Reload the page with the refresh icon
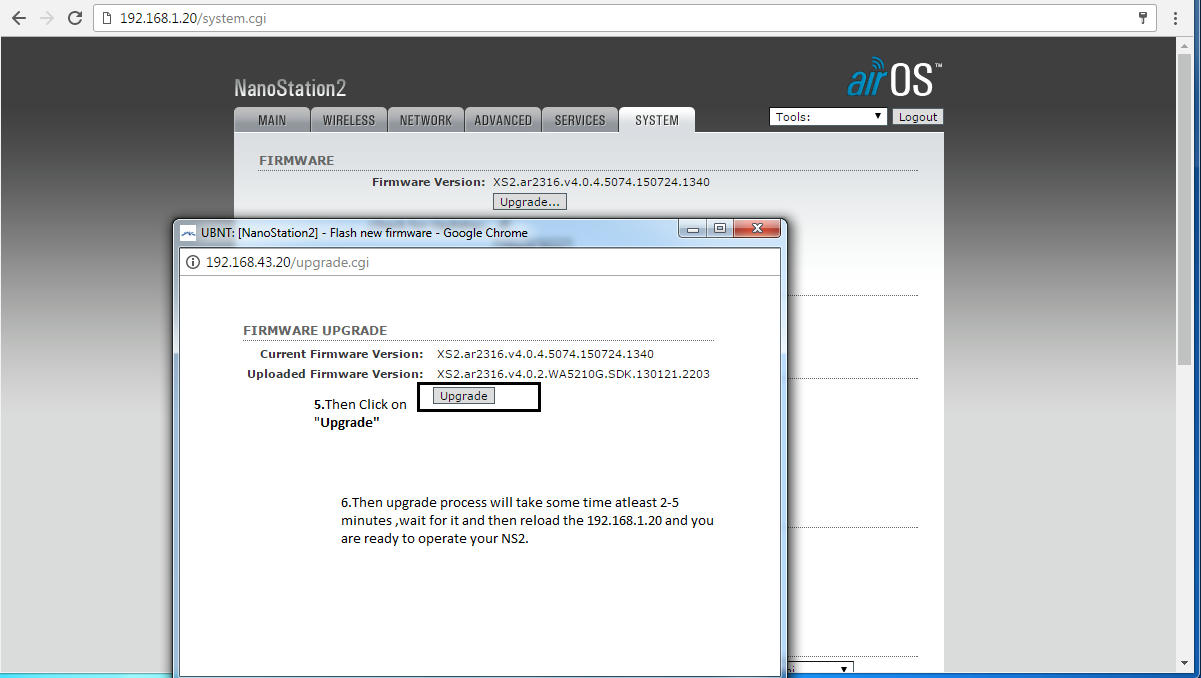This screenshot has height=678, width=1201. tap(74, 18)
